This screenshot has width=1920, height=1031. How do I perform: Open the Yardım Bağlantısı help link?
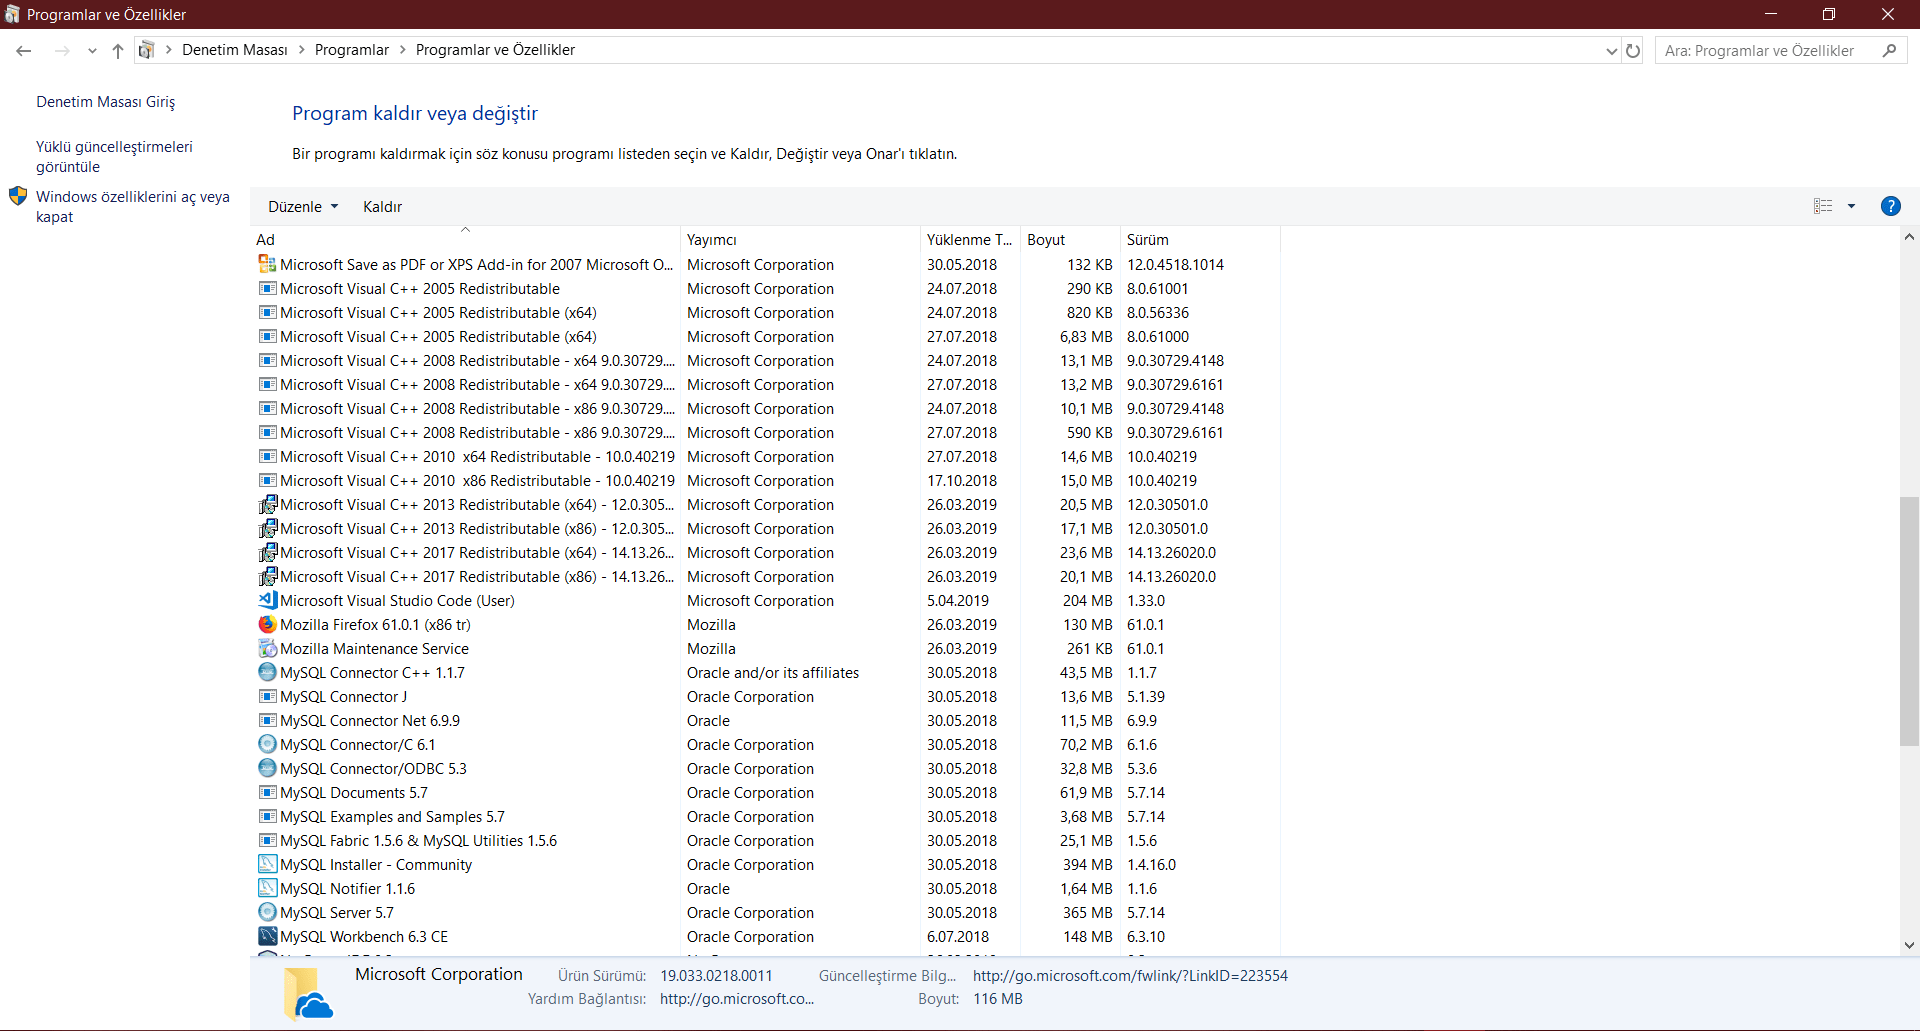737,999
